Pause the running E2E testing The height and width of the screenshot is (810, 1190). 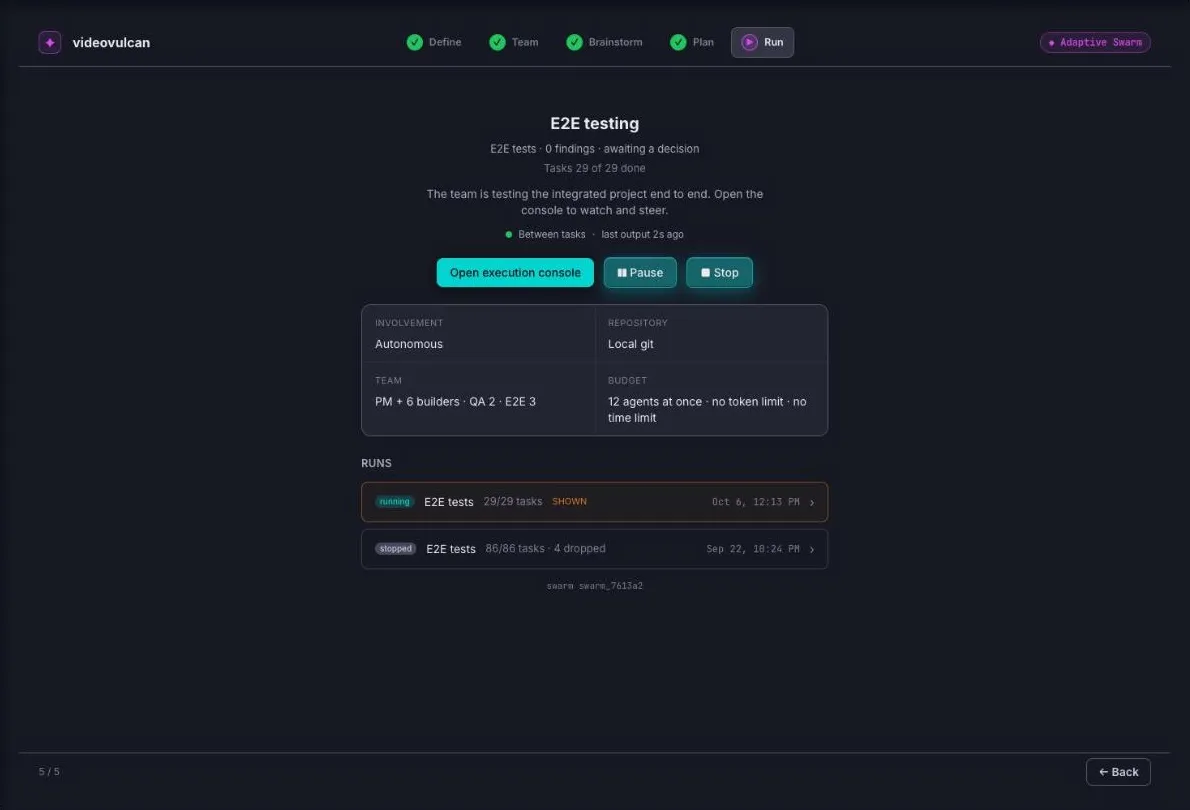tap(640, 273)
